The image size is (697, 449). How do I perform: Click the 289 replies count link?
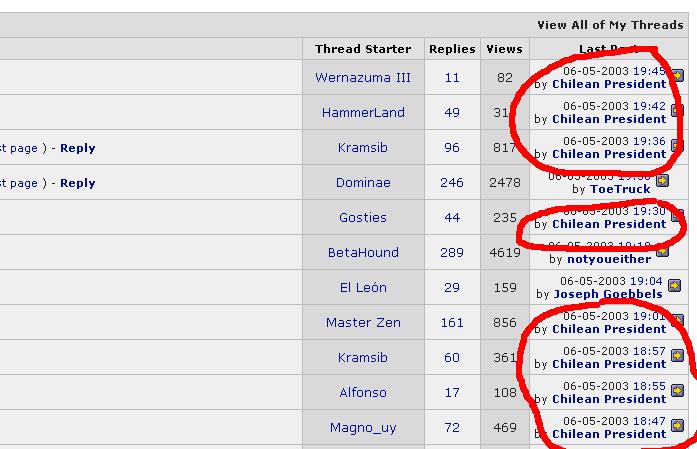pyautogui.click(x=452, y=253)
